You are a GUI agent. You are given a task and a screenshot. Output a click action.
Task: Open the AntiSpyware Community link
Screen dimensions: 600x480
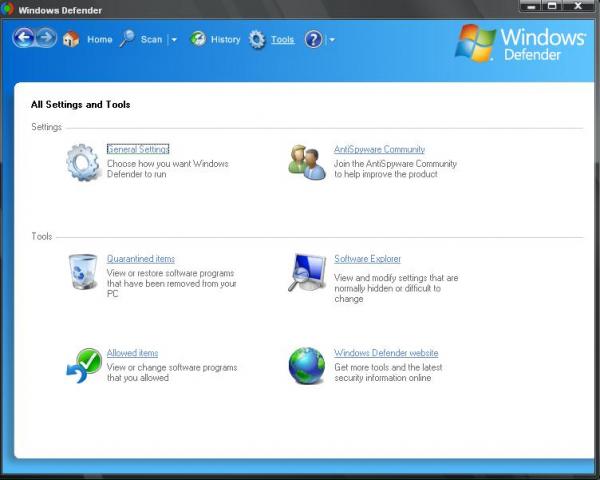(379, 149)
